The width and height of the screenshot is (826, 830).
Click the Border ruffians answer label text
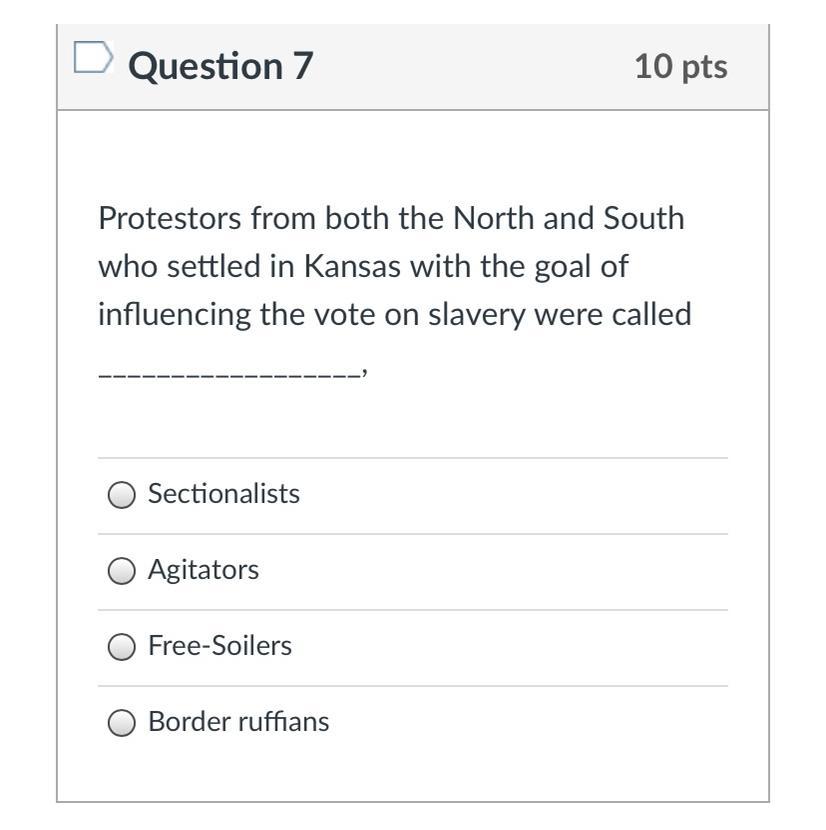238,722
